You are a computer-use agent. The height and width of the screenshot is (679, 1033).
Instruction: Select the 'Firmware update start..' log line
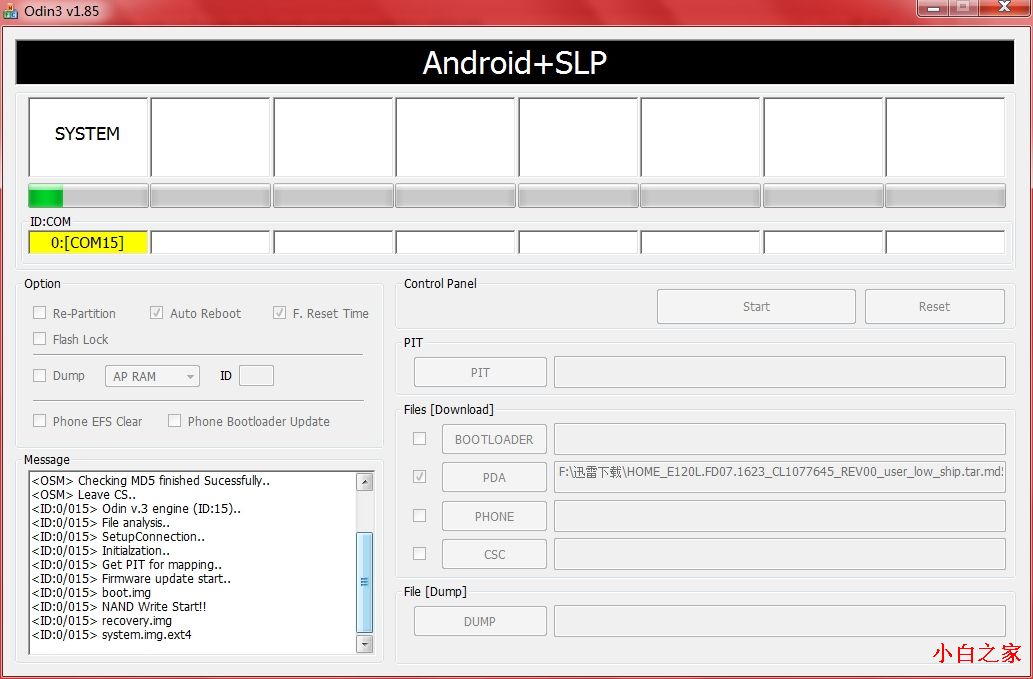point(131,579)
